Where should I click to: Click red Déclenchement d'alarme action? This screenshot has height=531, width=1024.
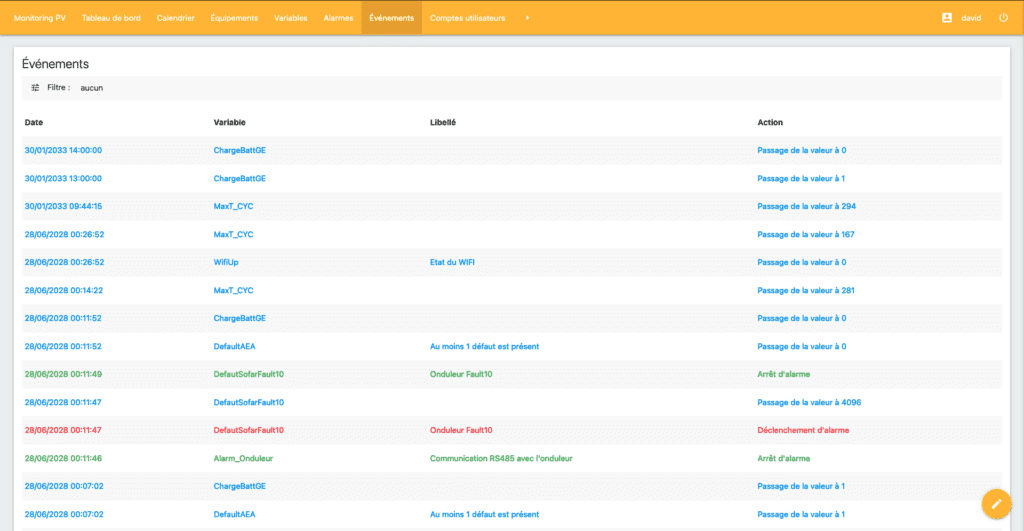click(x=805, y=430)
